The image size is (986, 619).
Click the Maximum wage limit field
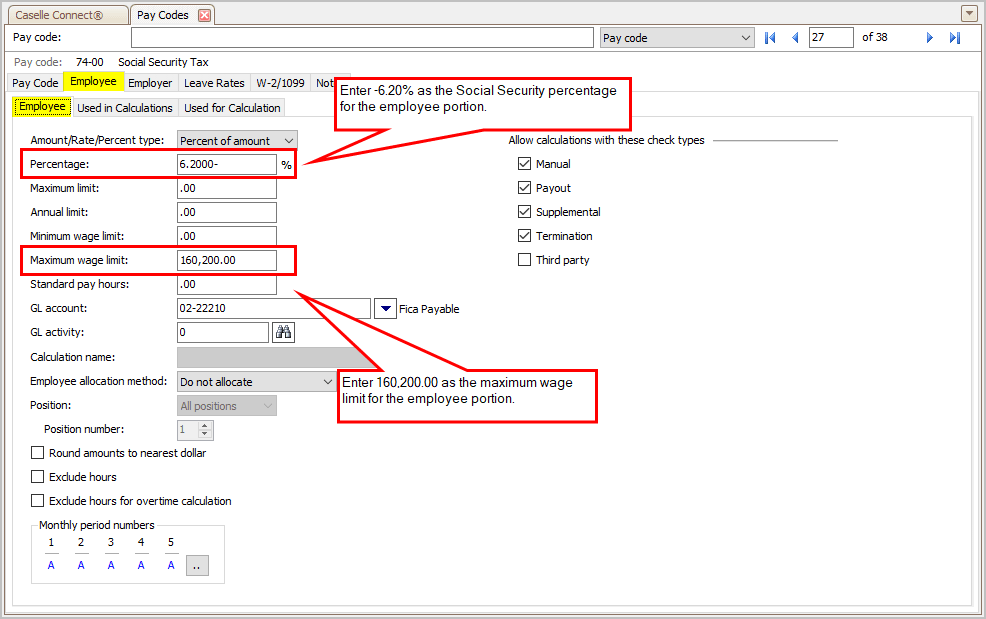click(226, 261)
